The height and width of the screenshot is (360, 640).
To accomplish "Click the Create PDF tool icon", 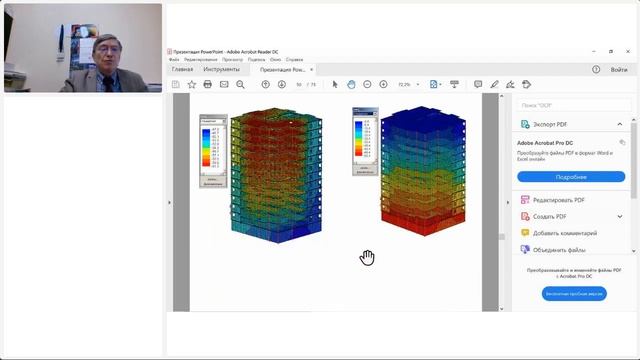I will tap(525, 216).
